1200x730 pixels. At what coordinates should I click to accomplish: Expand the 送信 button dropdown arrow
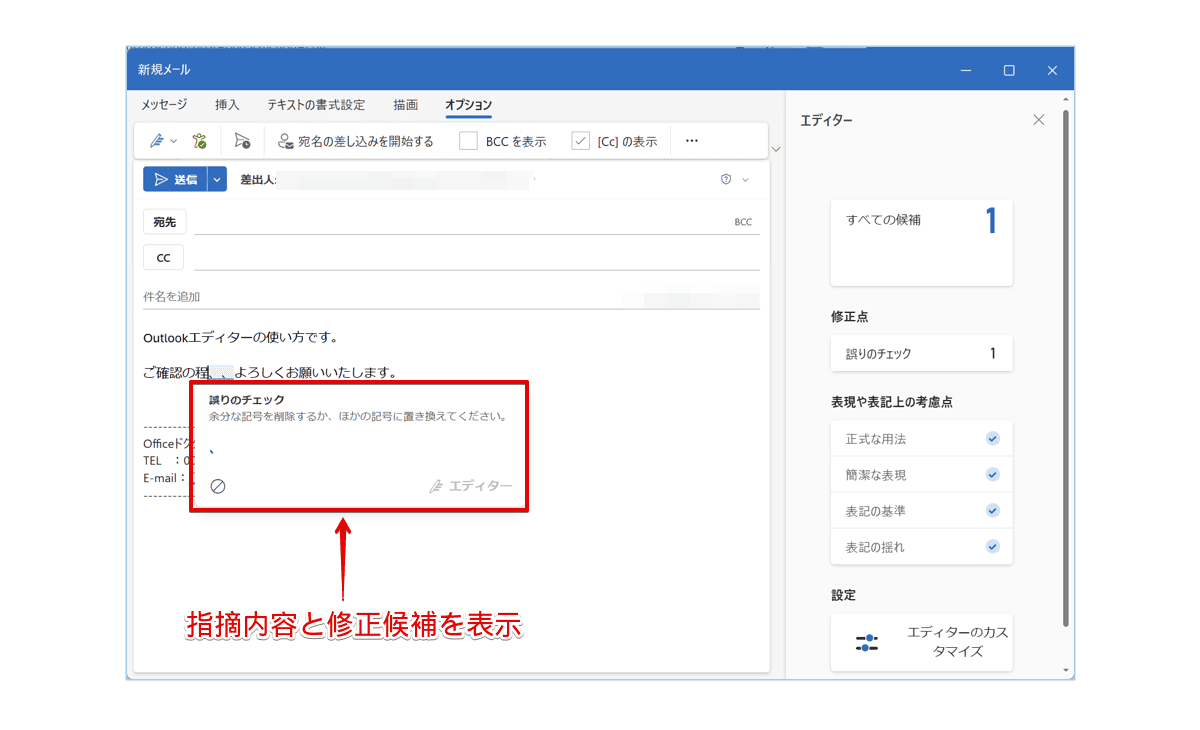tap(219, 179)
